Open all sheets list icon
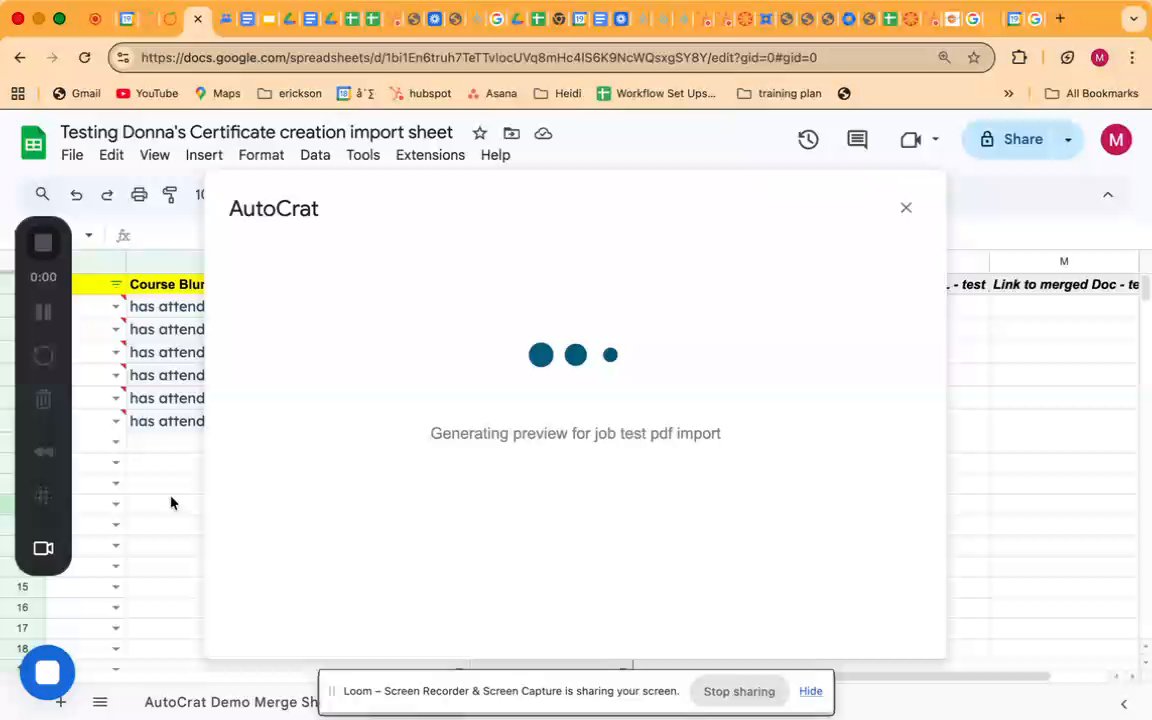Screen dimensions: 1152x720 [x=100, y=702]
